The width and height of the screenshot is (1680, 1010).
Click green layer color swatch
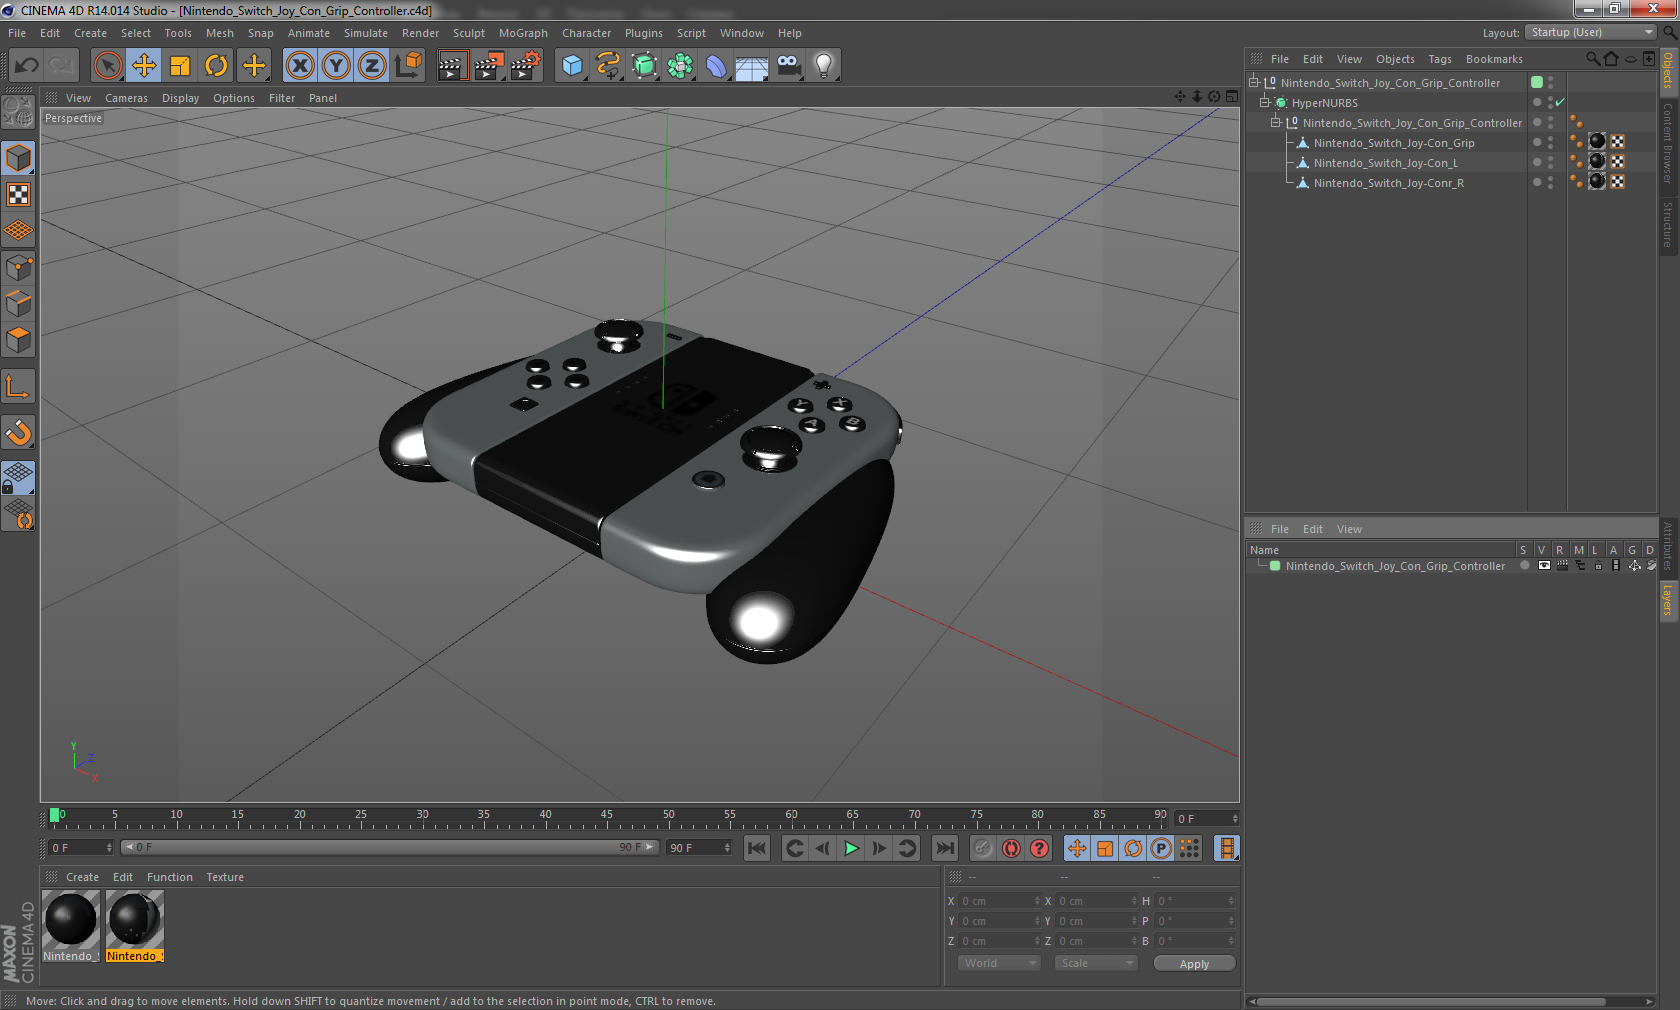click(x=1275, y=566)
